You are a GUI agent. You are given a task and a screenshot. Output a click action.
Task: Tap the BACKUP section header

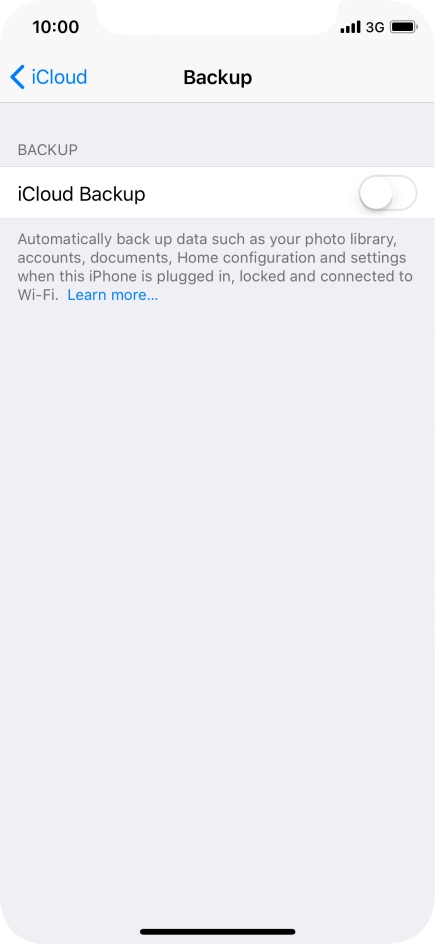click(x=48, y=150)
